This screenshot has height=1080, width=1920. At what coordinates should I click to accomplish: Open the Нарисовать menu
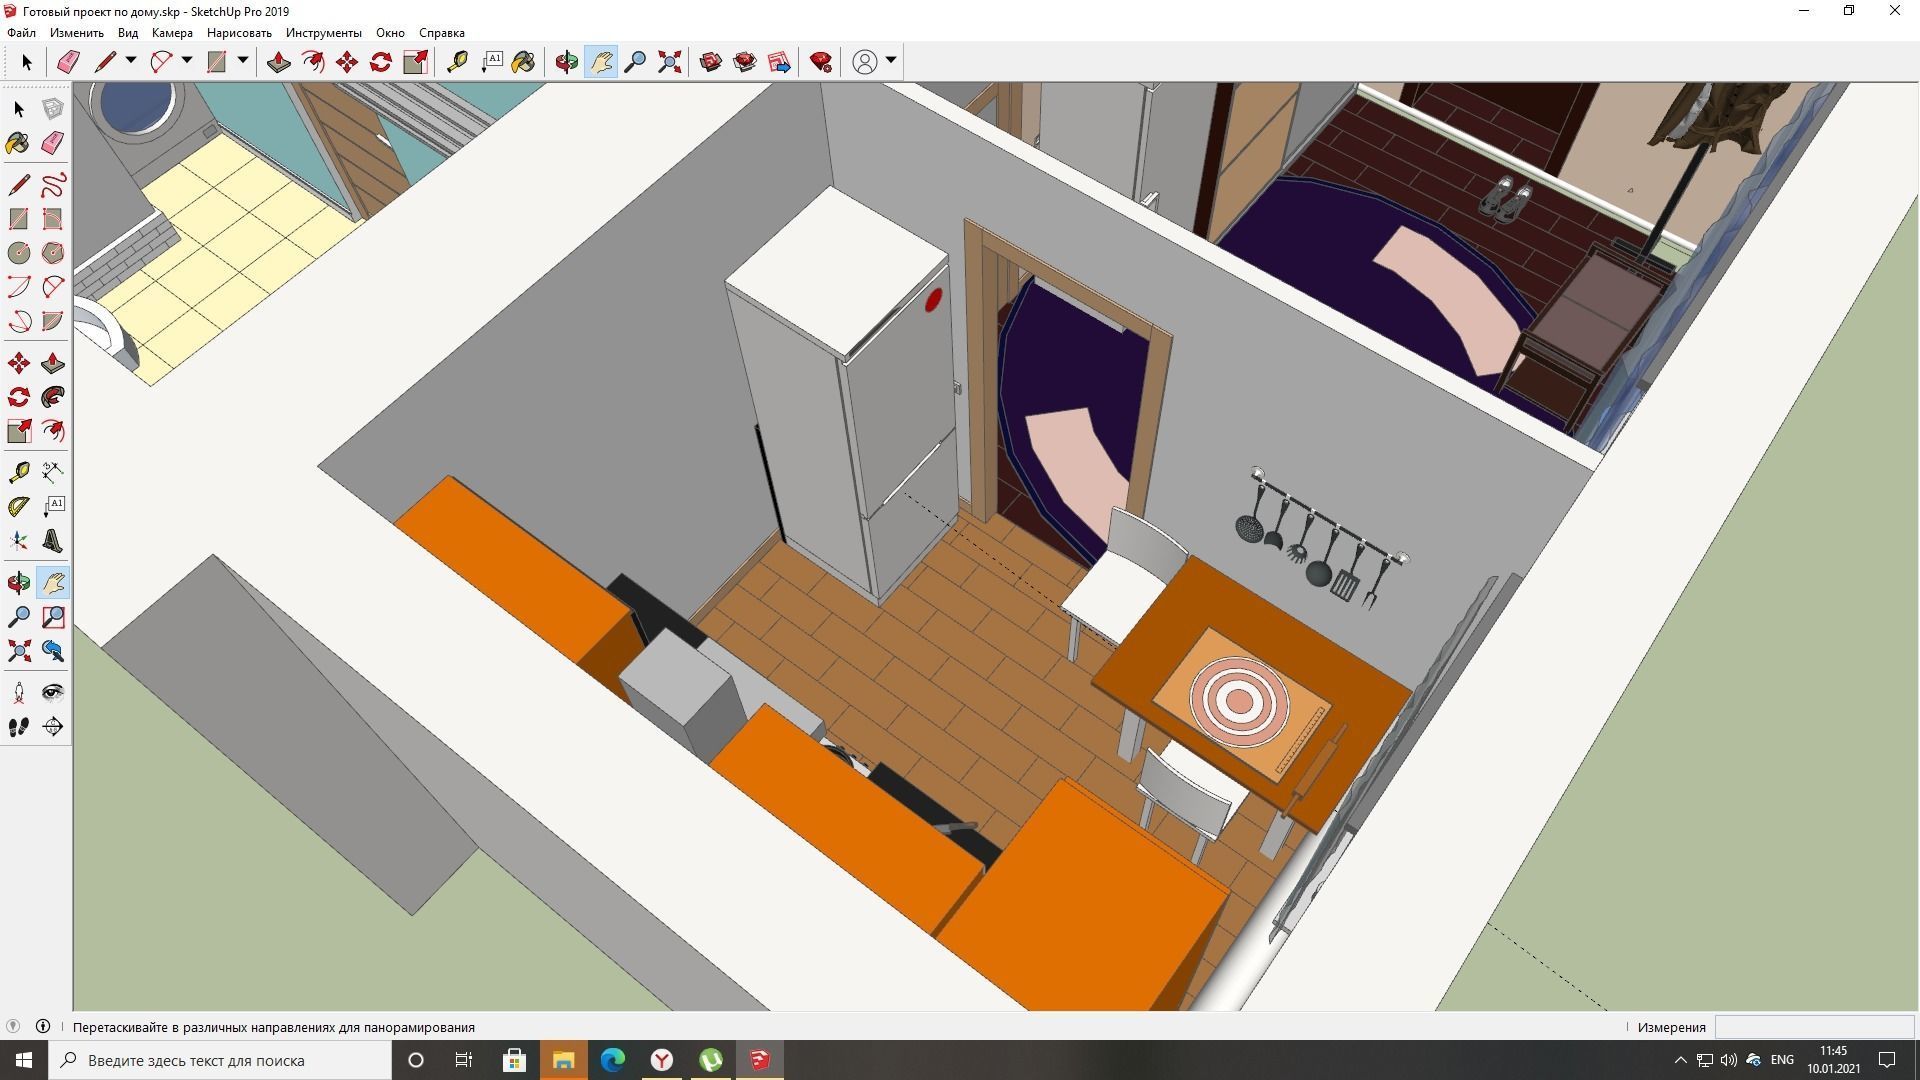coord(239,33)
